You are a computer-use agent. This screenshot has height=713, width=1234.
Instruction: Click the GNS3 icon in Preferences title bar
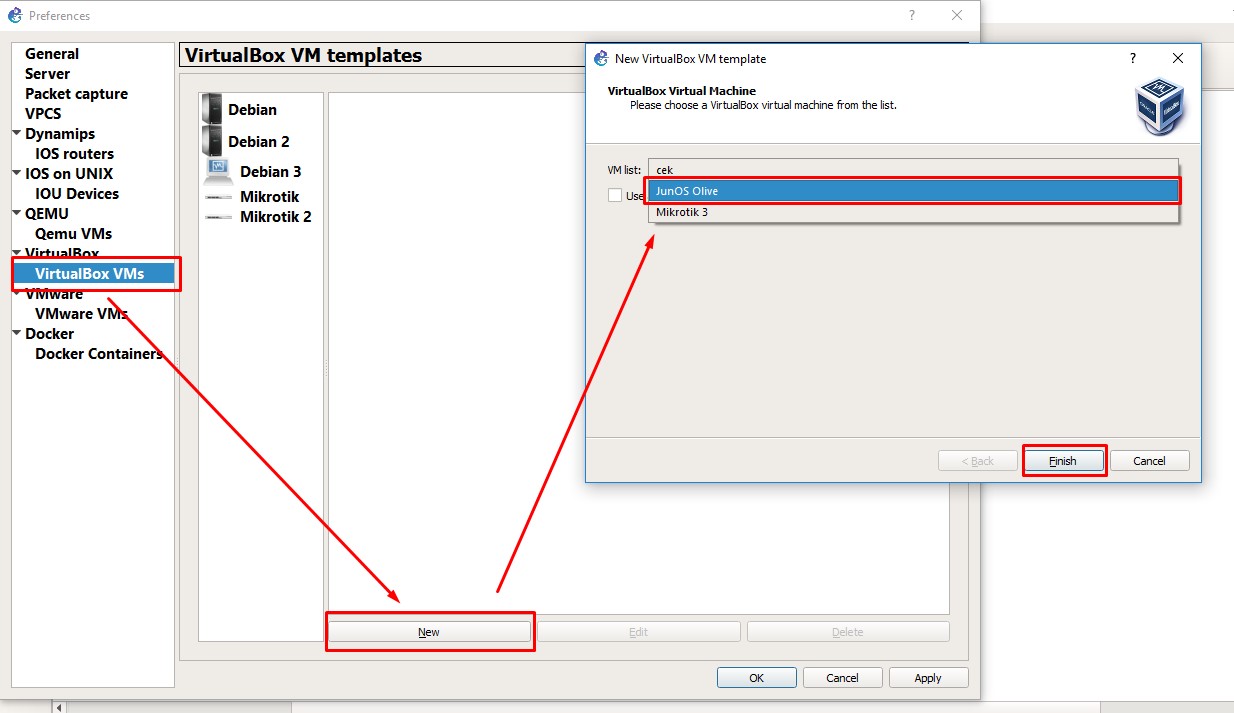click(15, 15)
